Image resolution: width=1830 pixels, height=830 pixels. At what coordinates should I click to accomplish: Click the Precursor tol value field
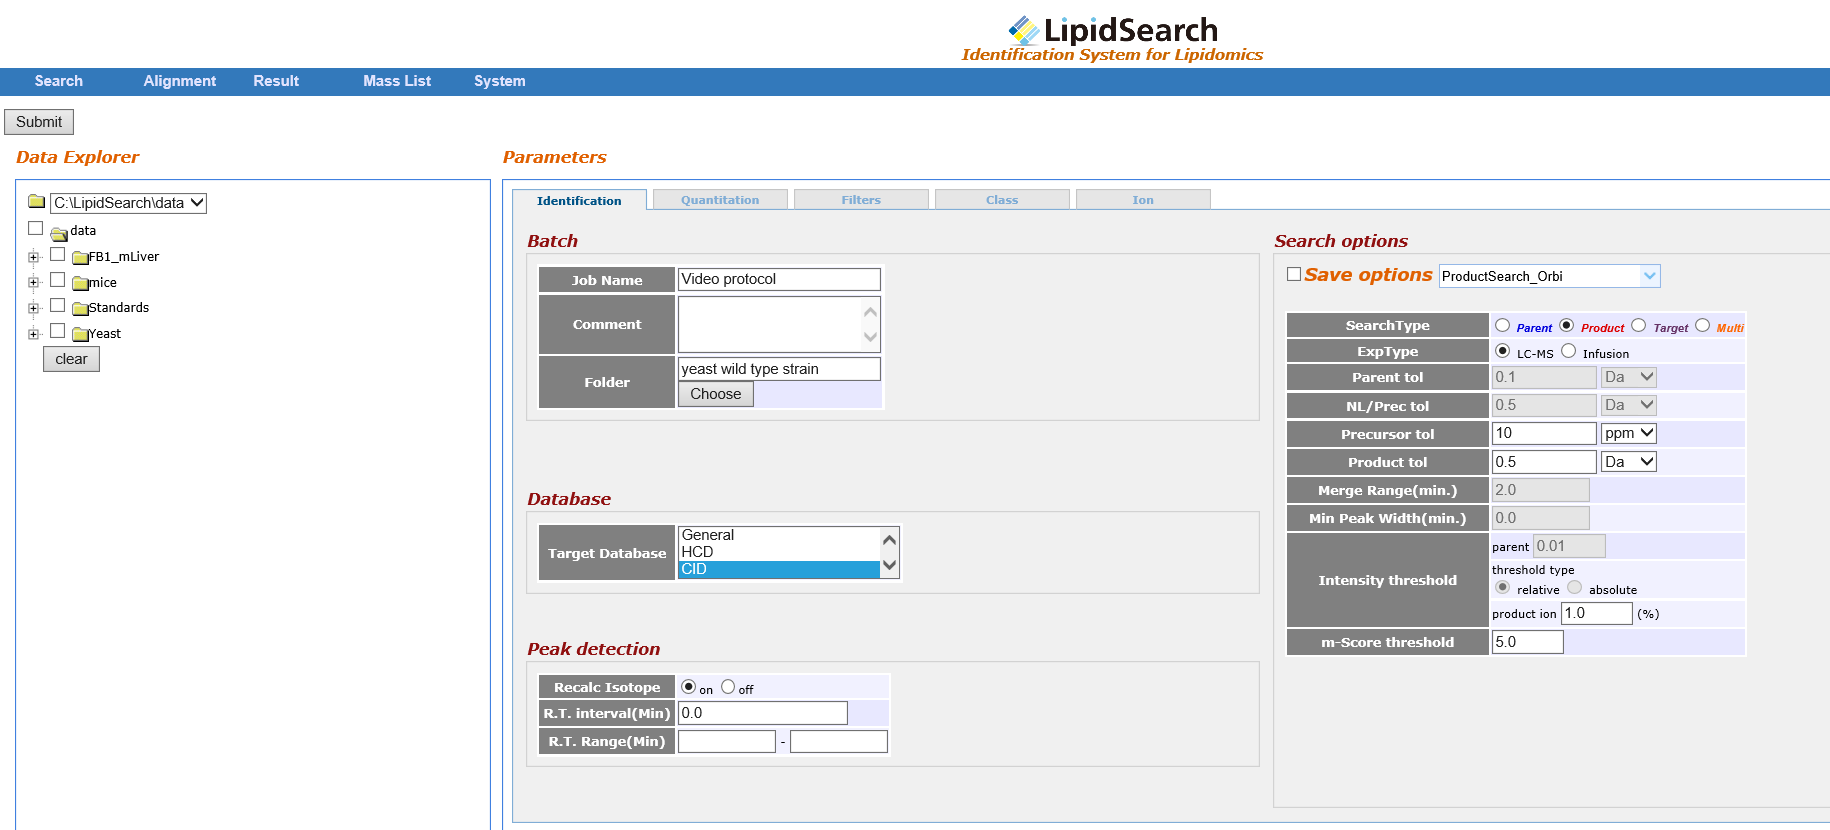point(1544,433)
